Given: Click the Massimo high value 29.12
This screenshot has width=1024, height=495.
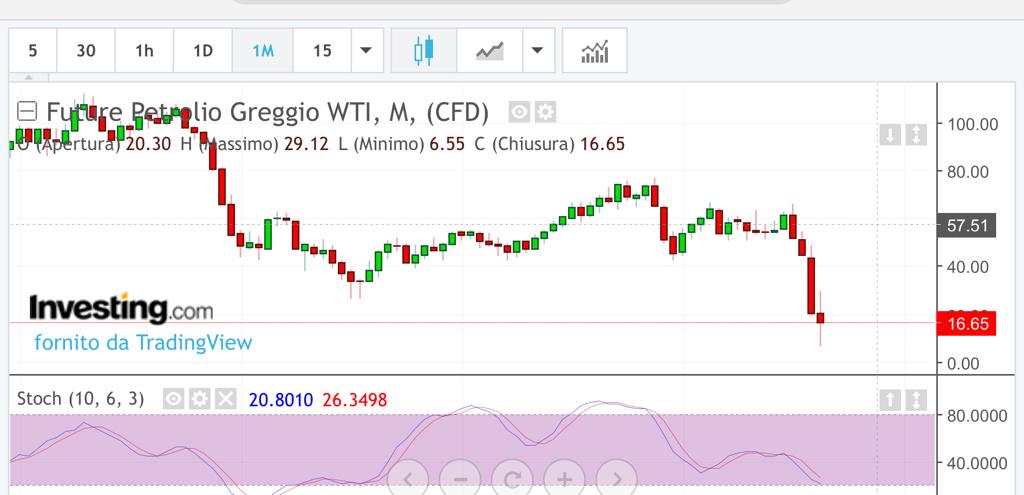Looking at the screenshot, I should [x=306, y=144].
